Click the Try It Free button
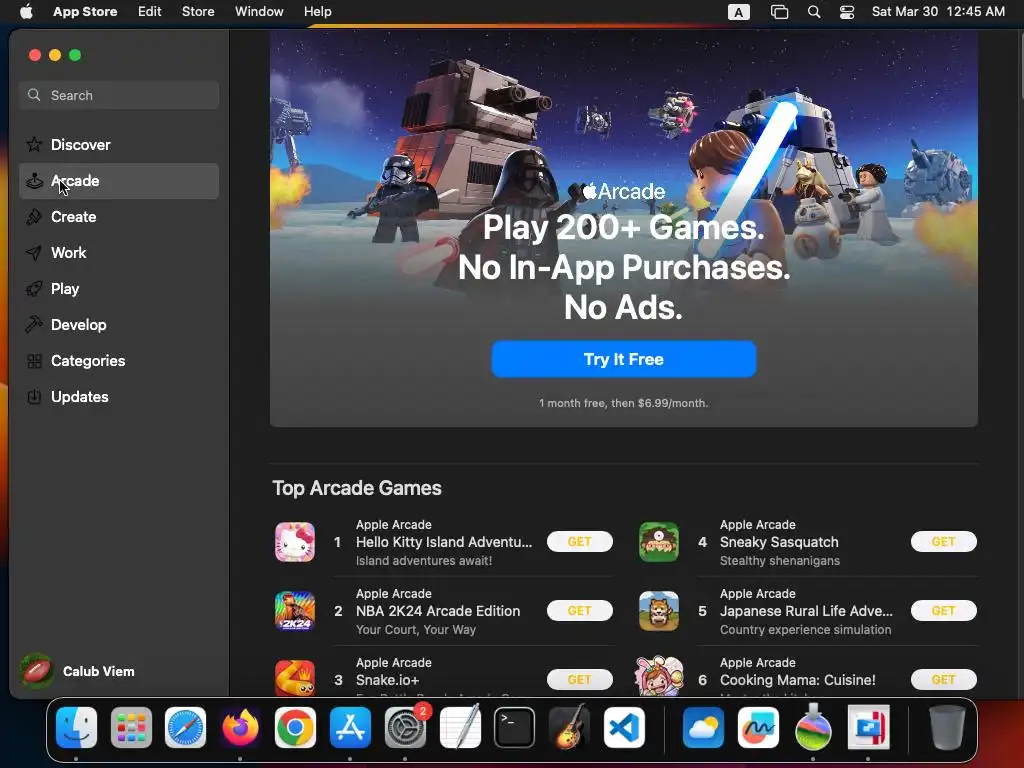1024x768 pixels. (624, 359)
